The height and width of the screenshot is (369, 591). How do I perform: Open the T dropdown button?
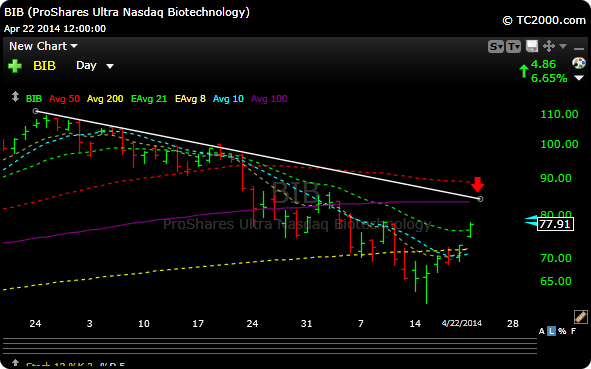pos(513,46)
